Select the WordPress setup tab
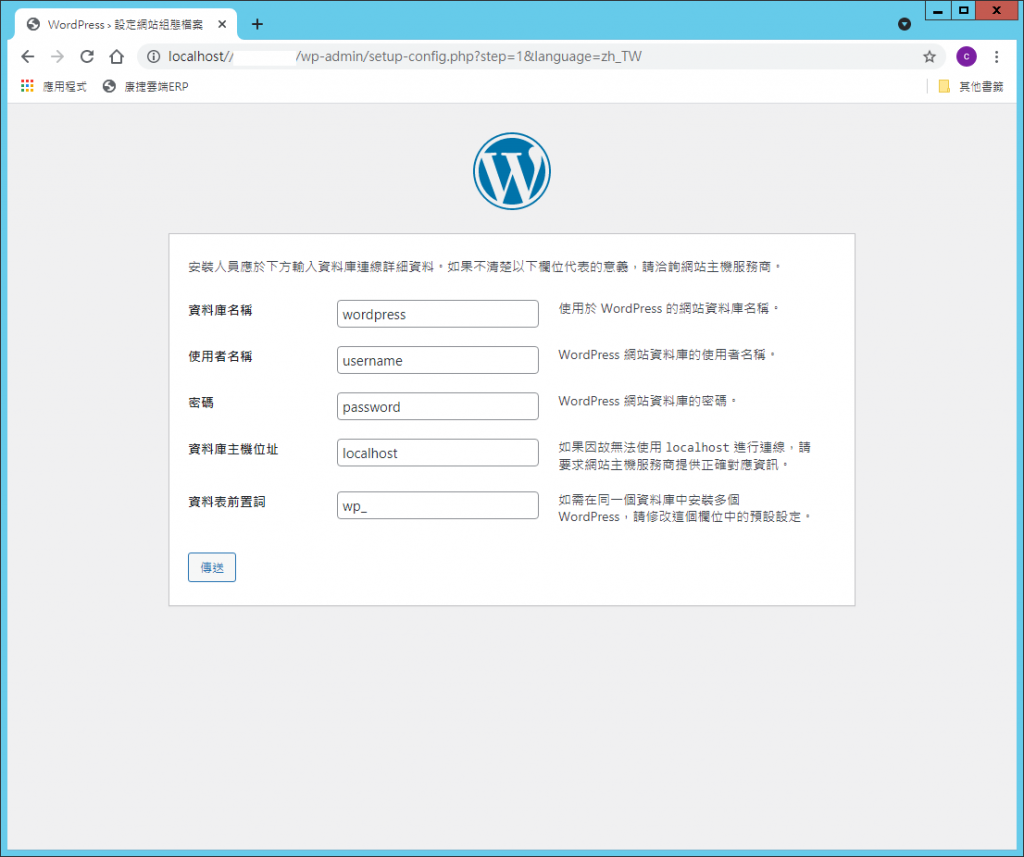Viewport: 1024px width, 857px height. (x=120, y=24)
